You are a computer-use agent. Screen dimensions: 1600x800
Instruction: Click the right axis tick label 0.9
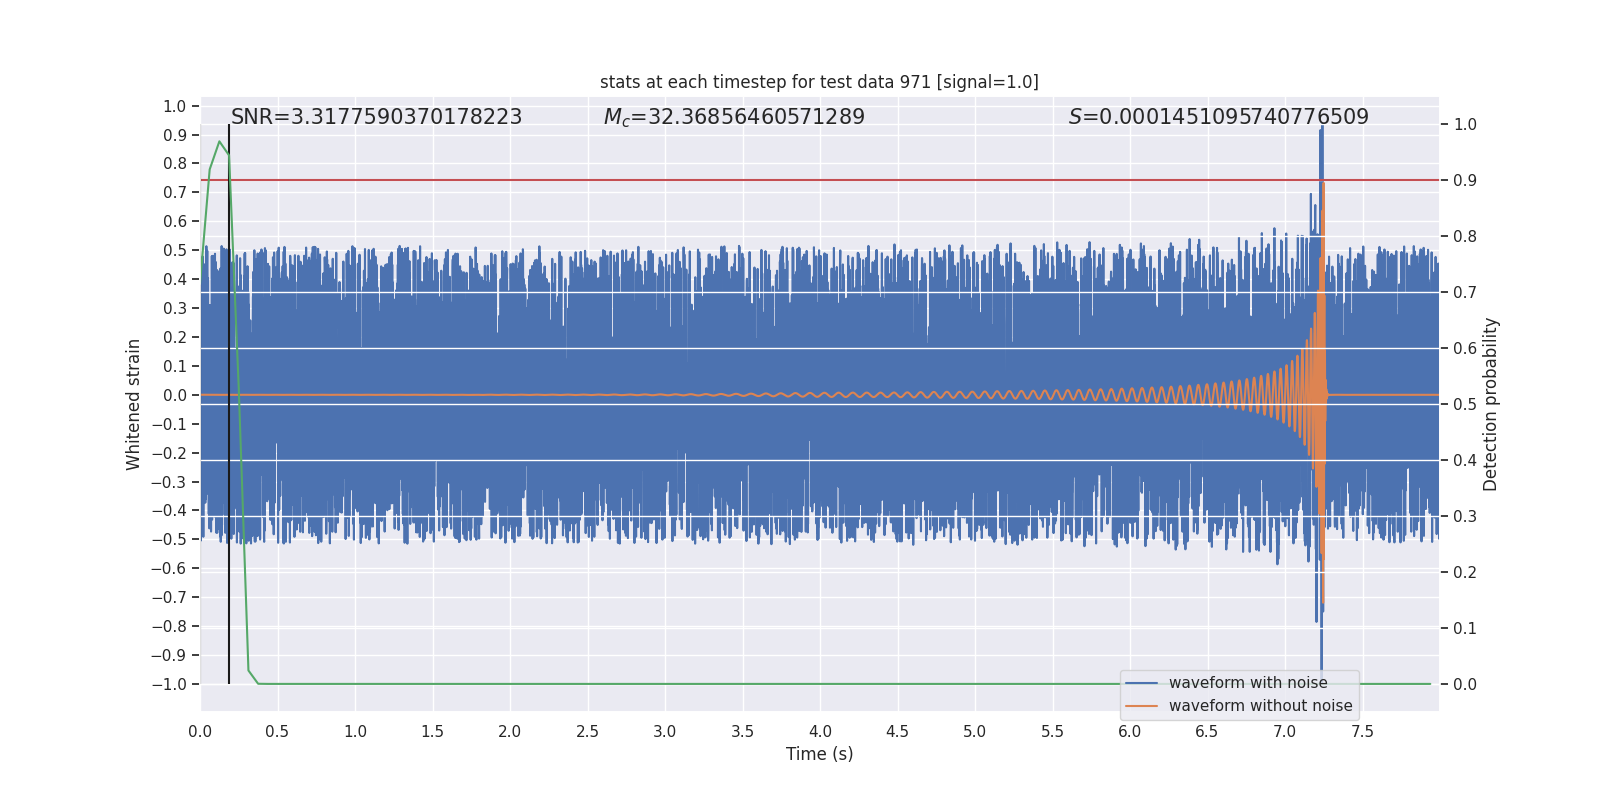tap(1465, 181)
